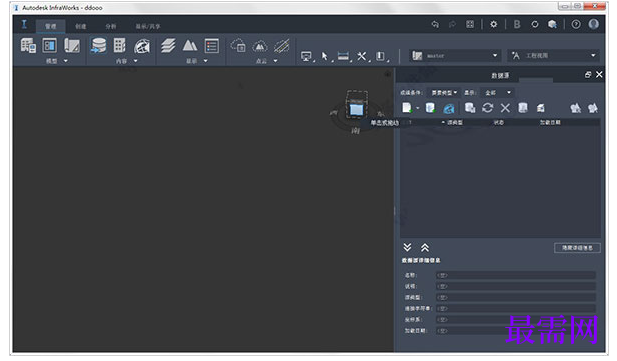Image resolution: width=617 pixels, height=361 pixels.
Task: Select the arrow pointer selection tool
Action: [x=325, y=56]
